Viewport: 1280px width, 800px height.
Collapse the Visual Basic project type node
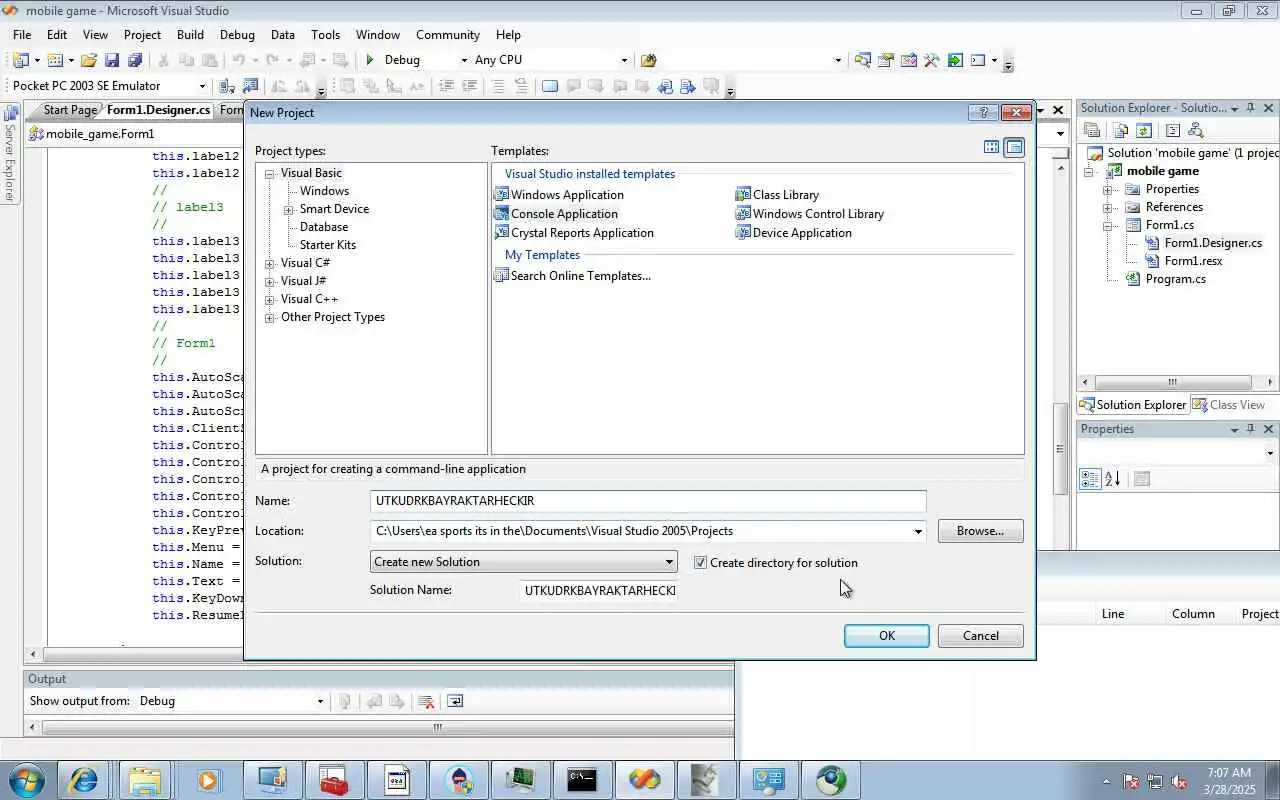pyautogui.click(x=270, y=174)
